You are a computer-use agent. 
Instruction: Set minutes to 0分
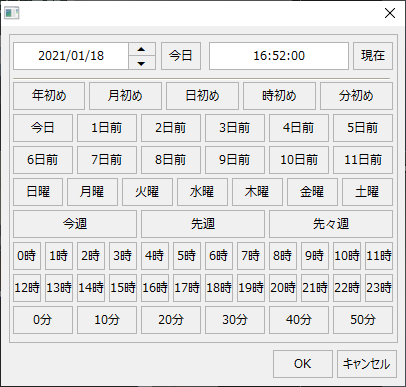coord(43,320)
